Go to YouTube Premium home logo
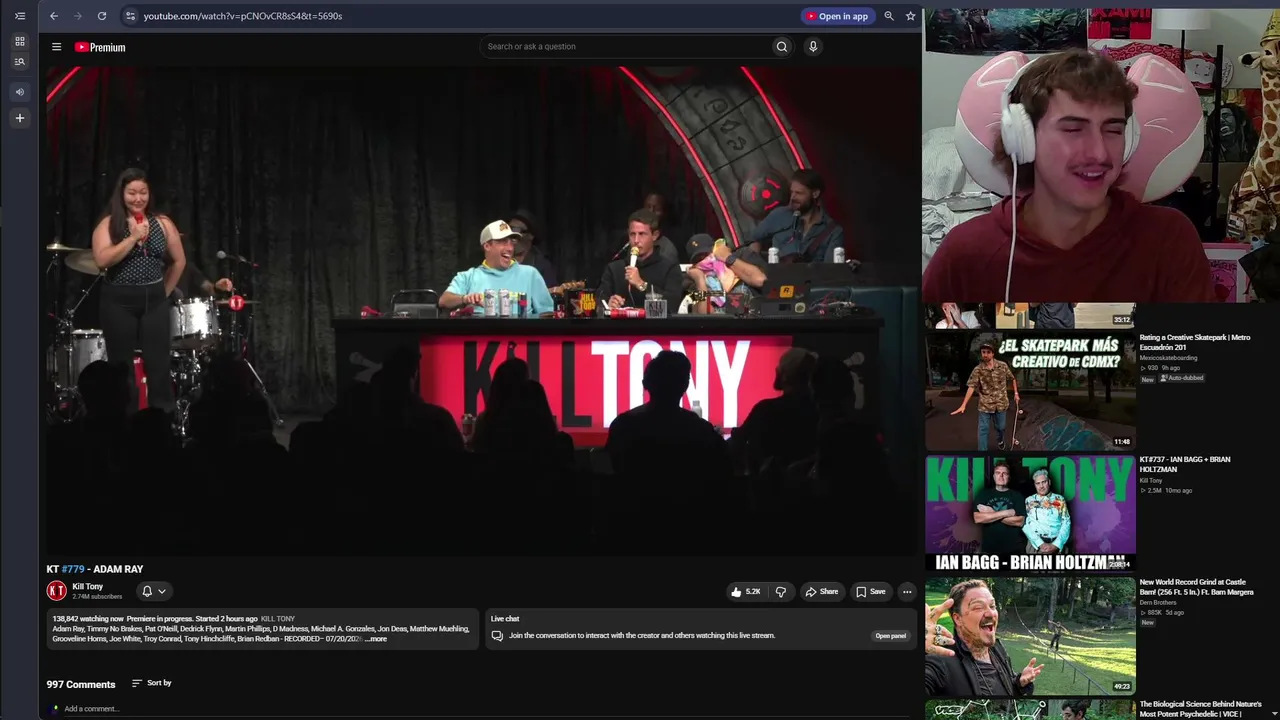The height and width of the screenshot is (720, 1280). [100, 47]
